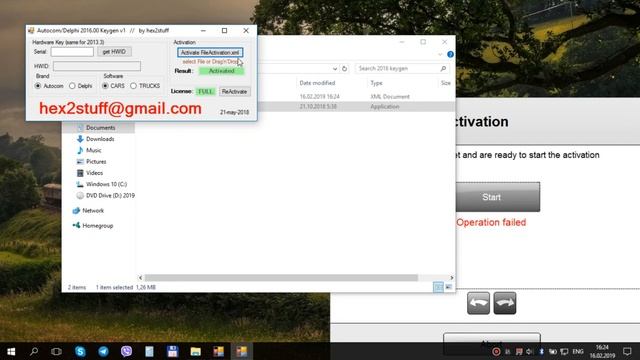Launch Telegram from the taskbar
The height and width of the screenshot is (360, 640).
coord(103,351)
